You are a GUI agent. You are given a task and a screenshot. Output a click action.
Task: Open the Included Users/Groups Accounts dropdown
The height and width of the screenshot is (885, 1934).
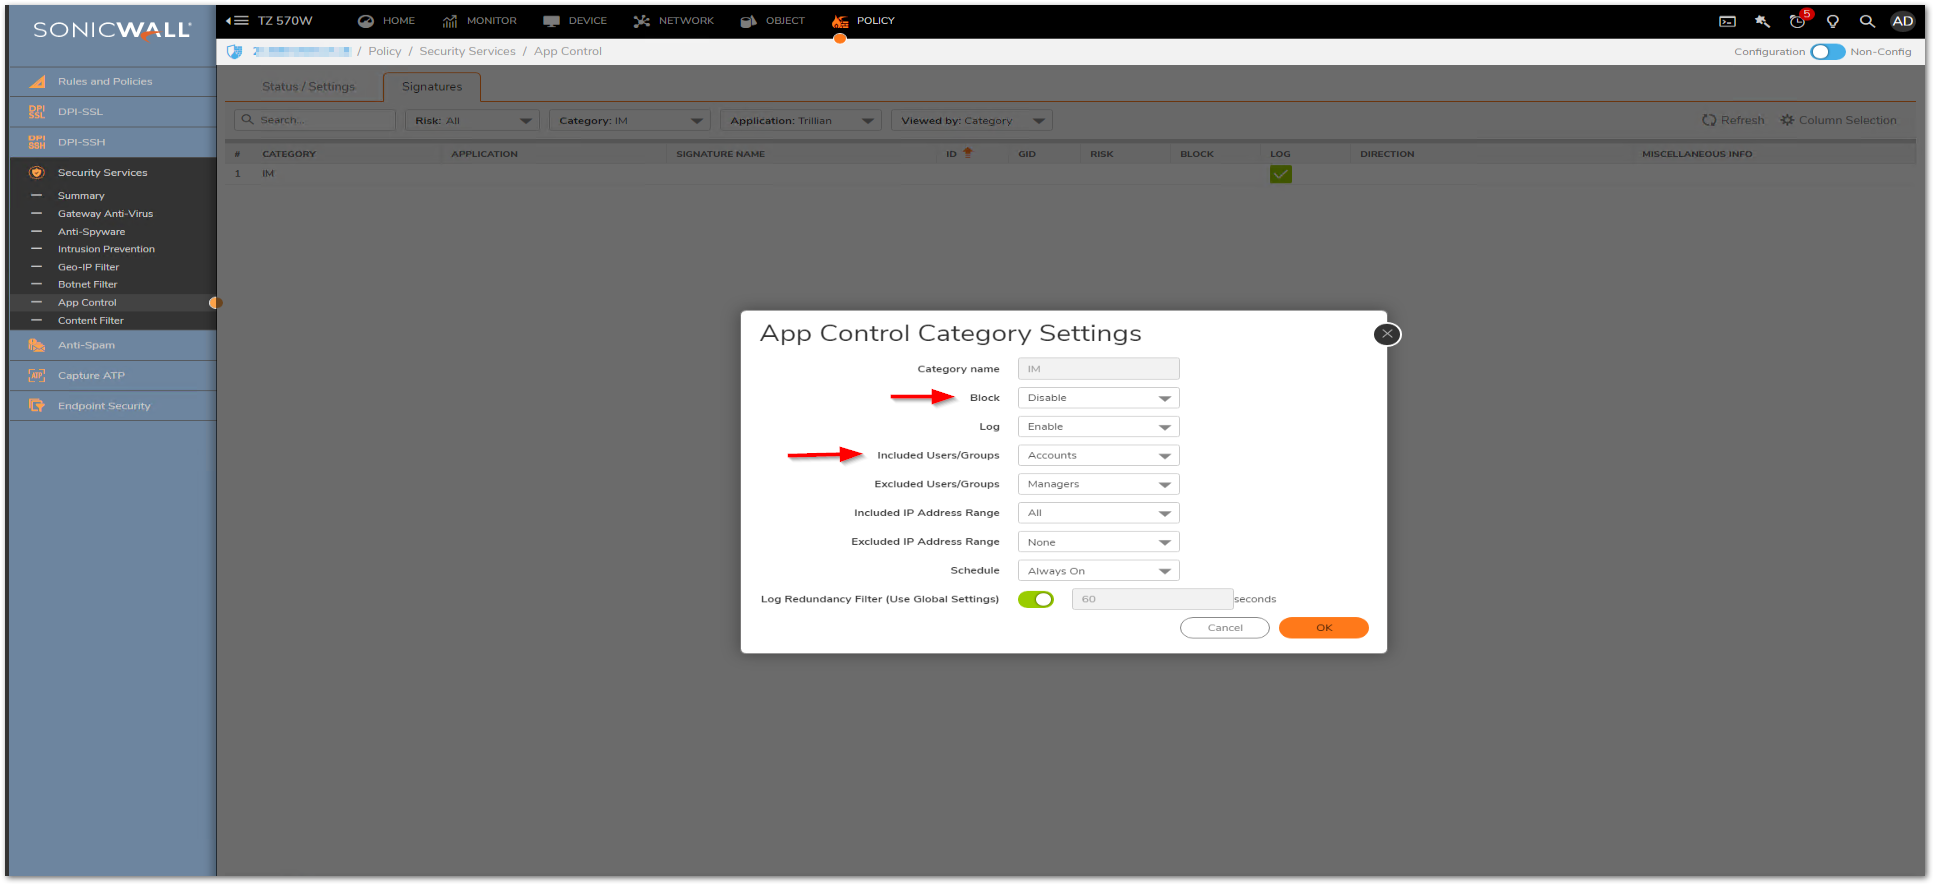click(x=1098, y=456)
